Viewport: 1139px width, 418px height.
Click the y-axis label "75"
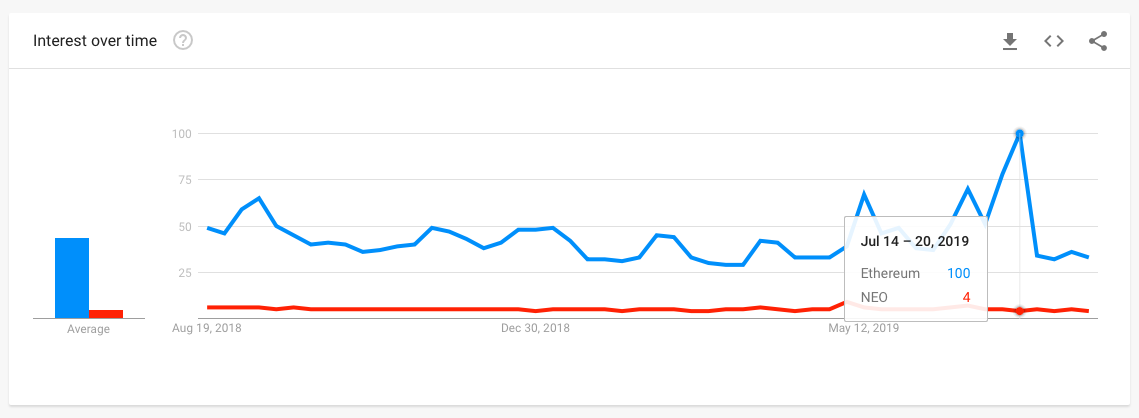click(x=183, y=180)
